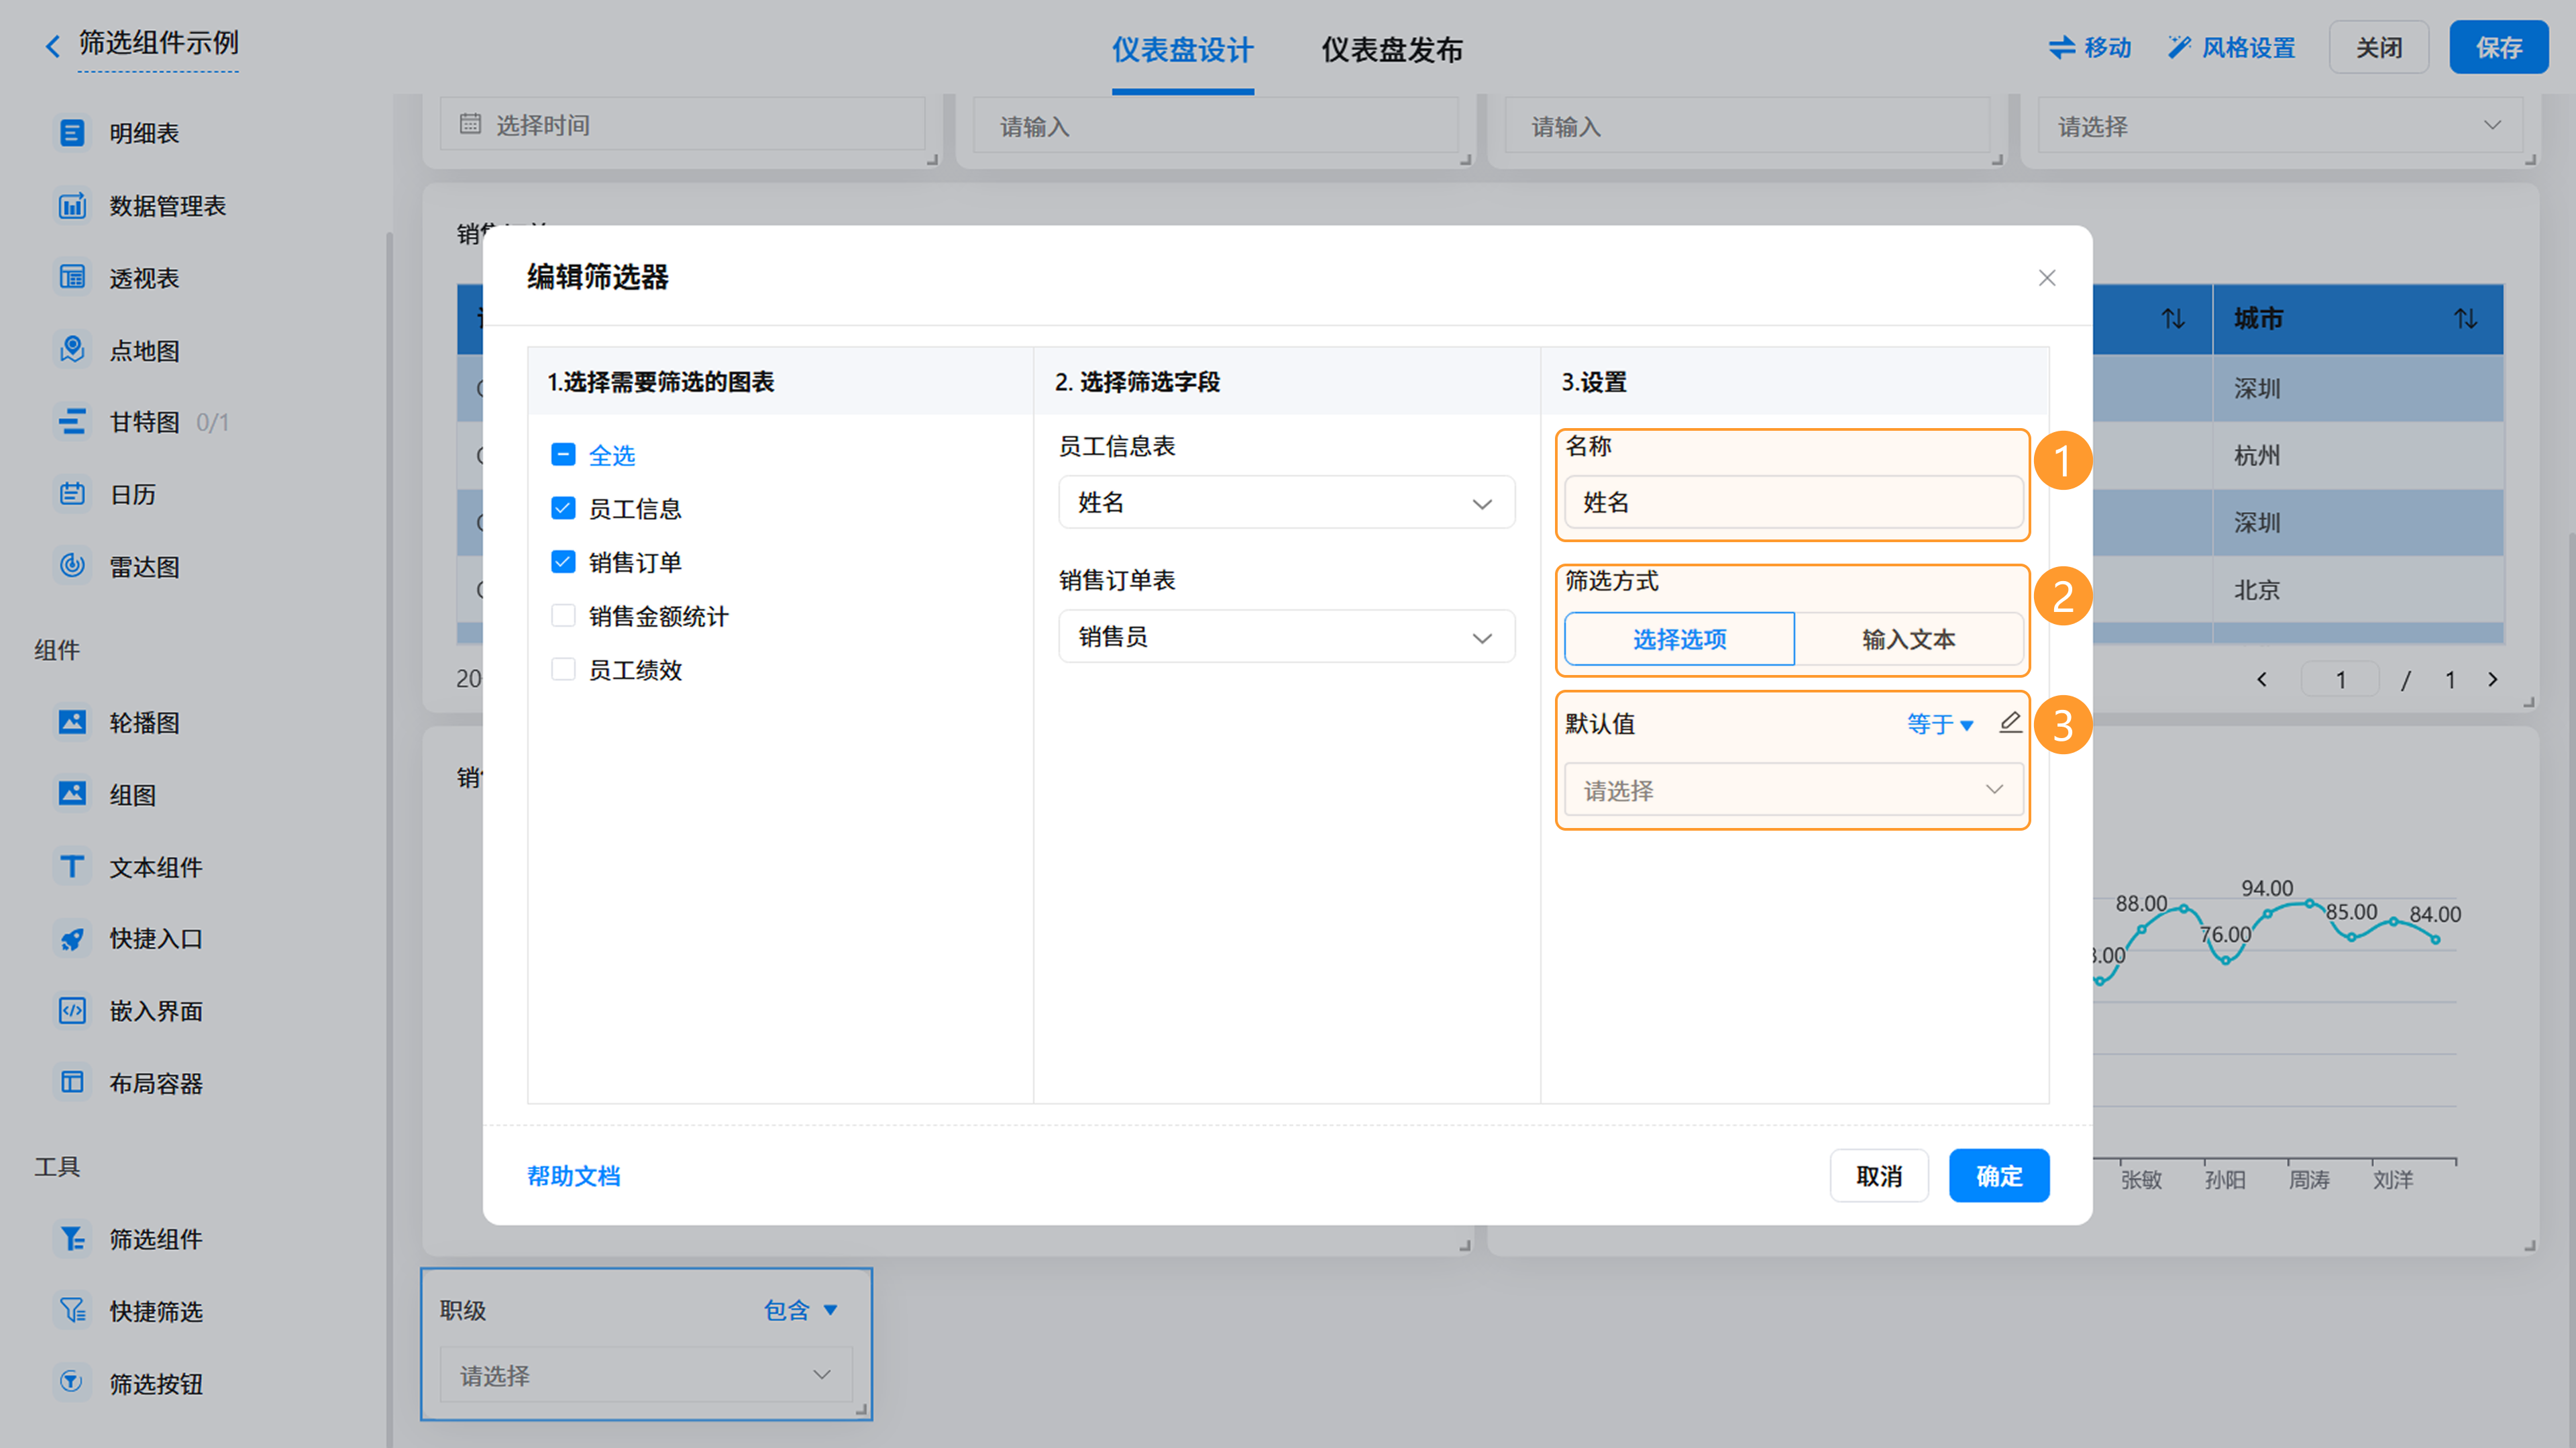The image size is (2576, 1448).
Task: Go to next table page arrow
Action: point(2492,680)
